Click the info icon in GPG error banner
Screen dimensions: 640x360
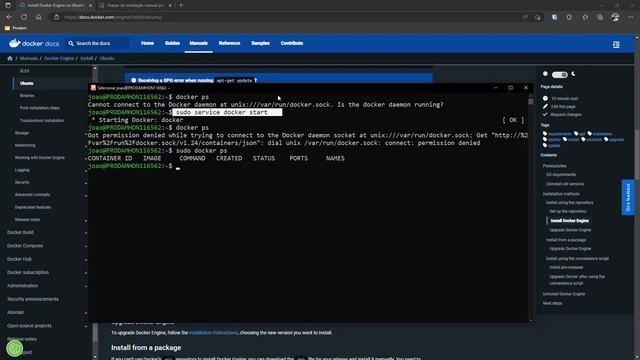click(133, 80)
